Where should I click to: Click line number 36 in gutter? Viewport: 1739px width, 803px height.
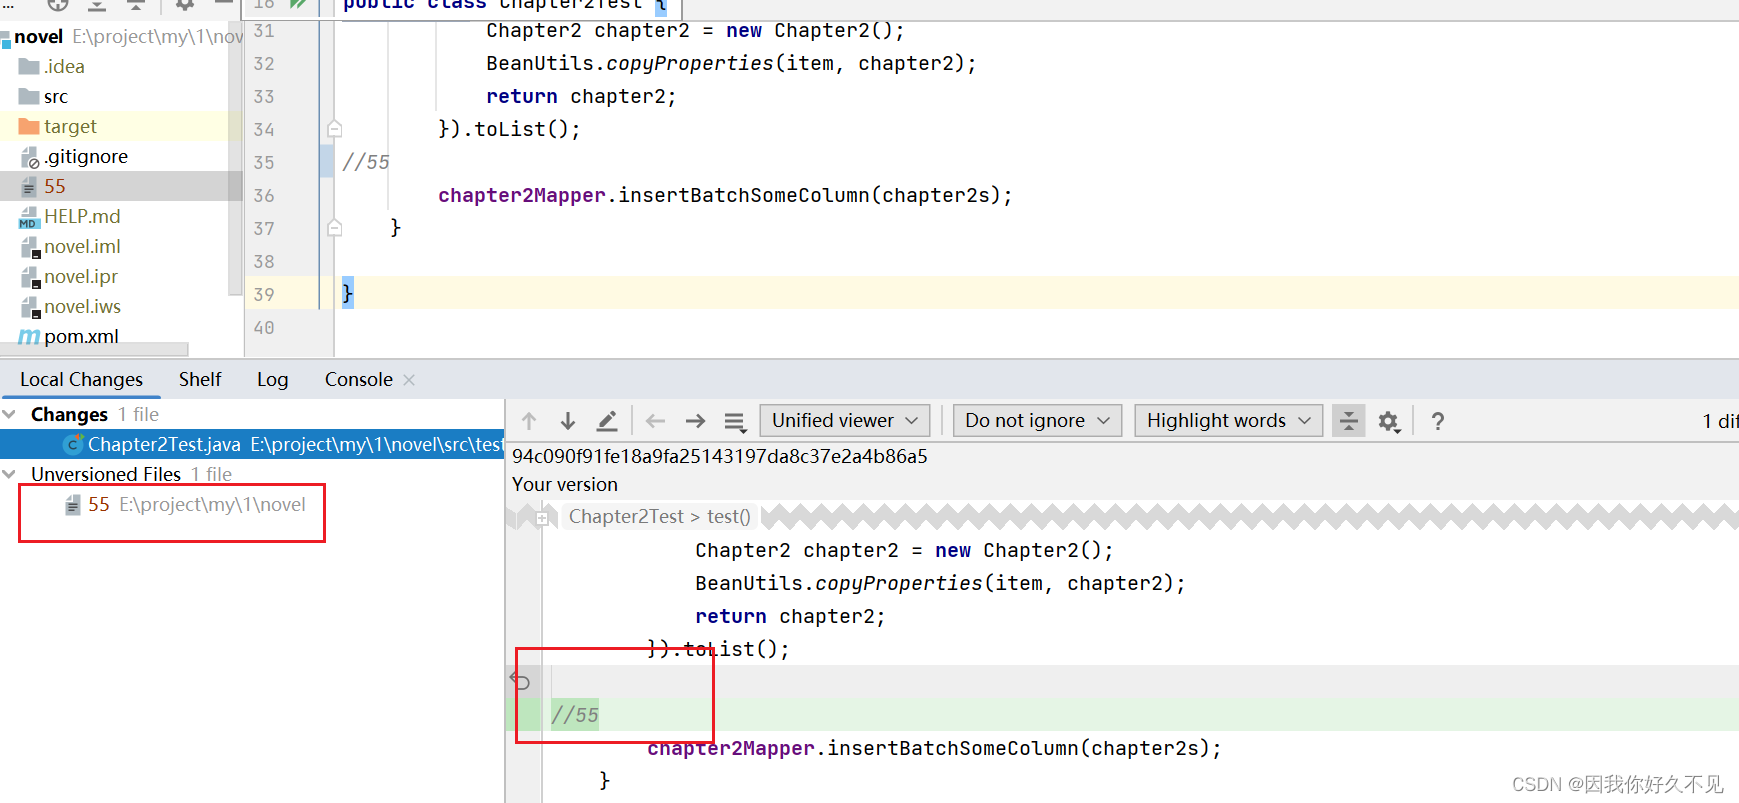point(264,195)
